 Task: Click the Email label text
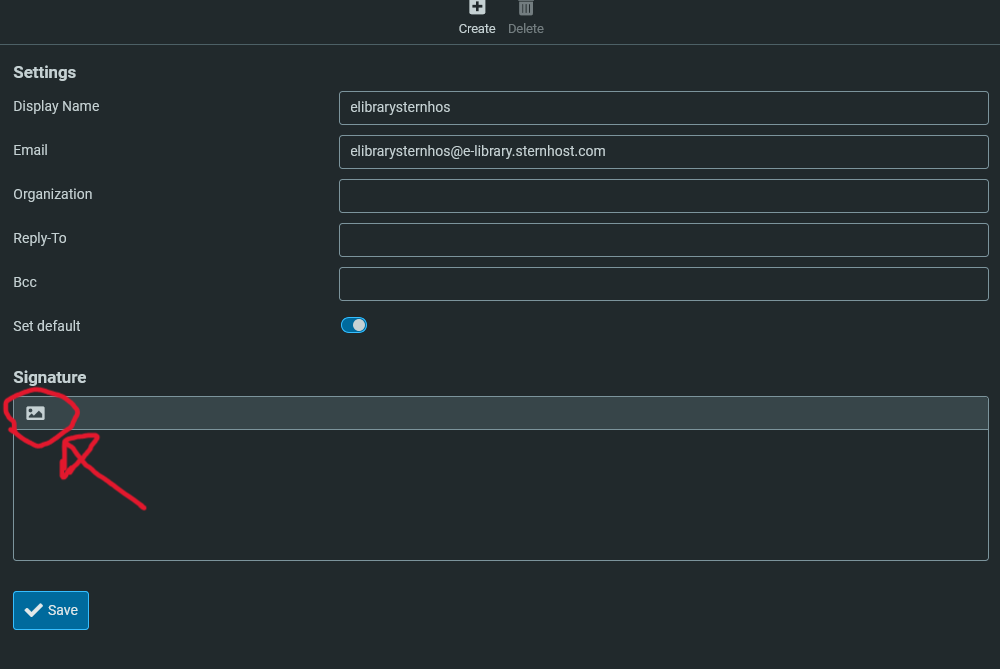[x=30, y=150]
